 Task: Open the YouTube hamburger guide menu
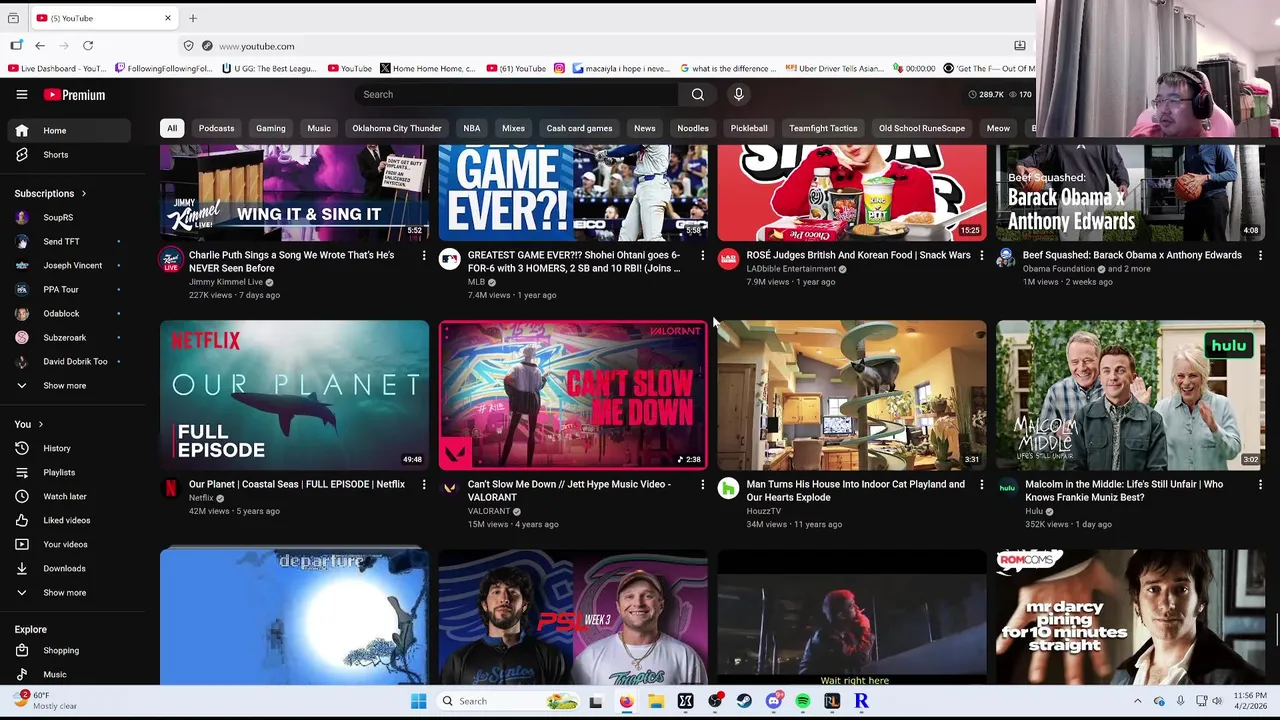pyautogui.click(x=21, y=94)
